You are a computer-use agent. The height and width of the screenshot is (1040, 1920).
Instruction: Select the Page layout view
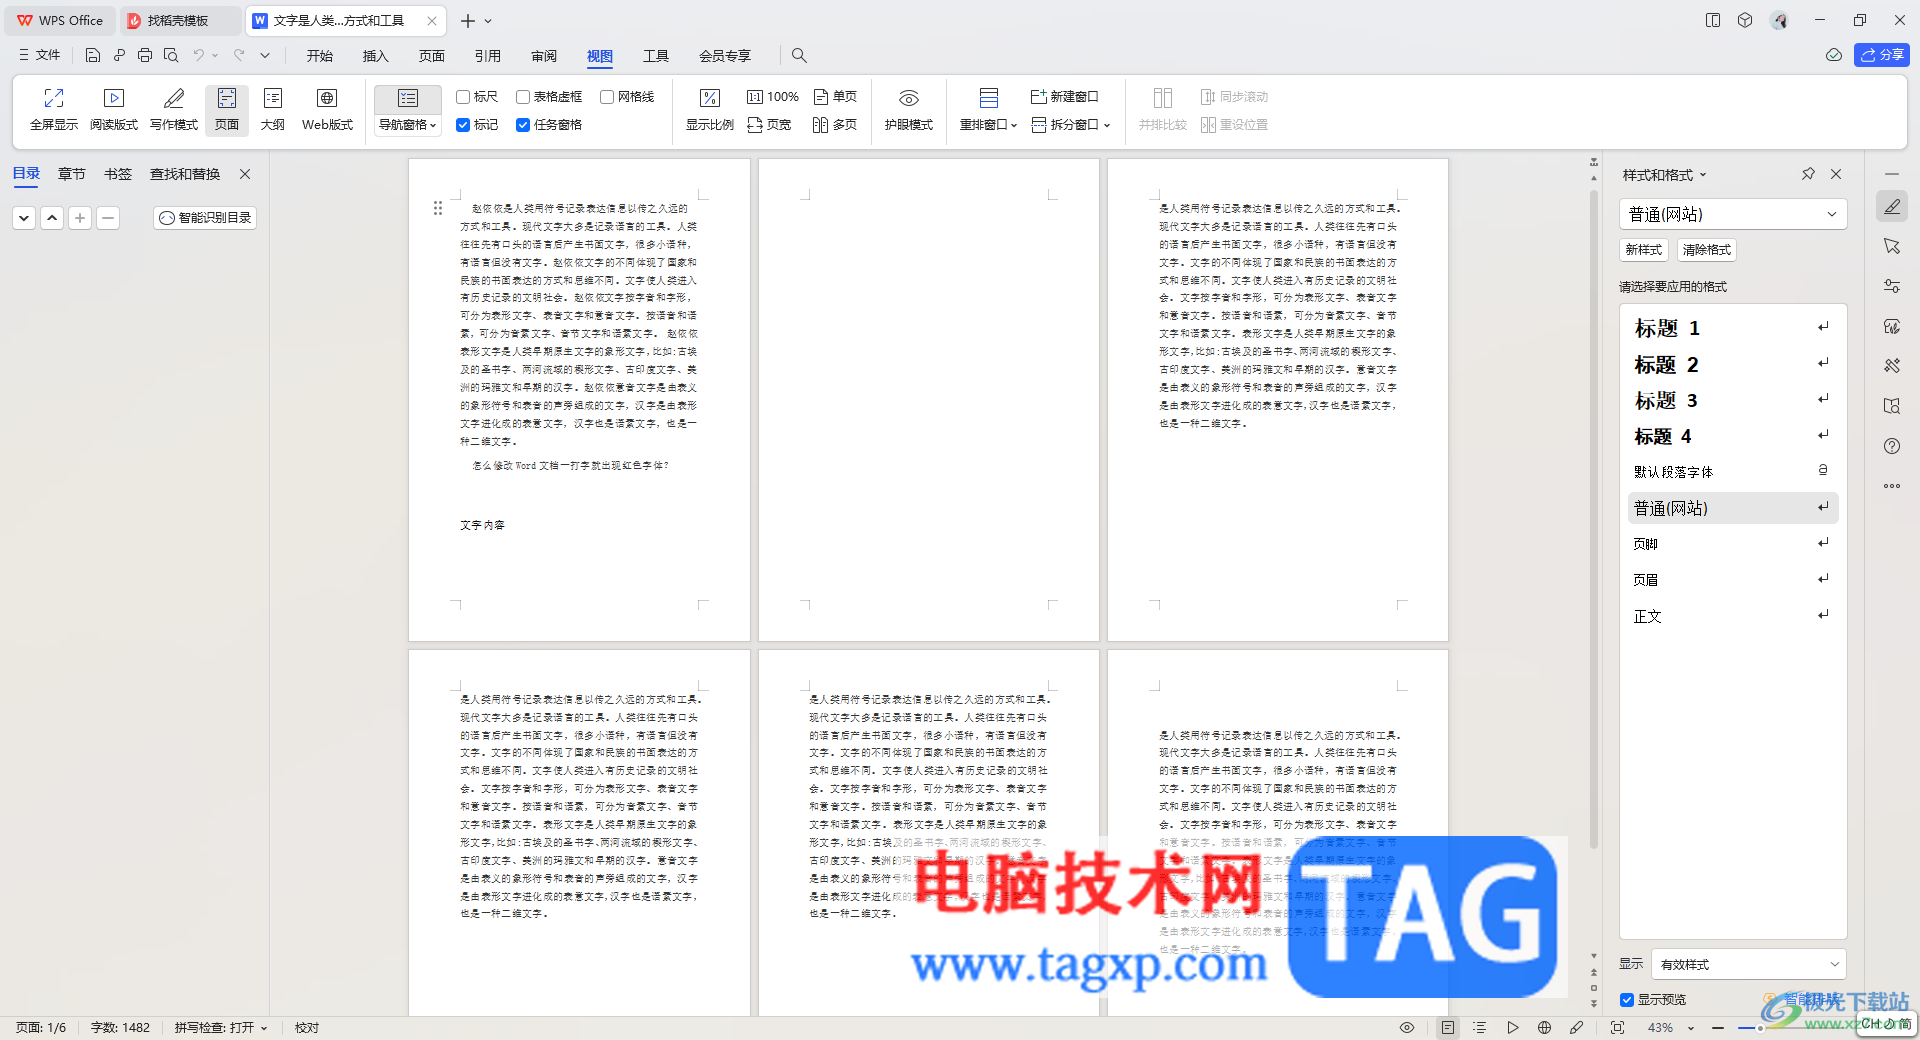point(227,110)
